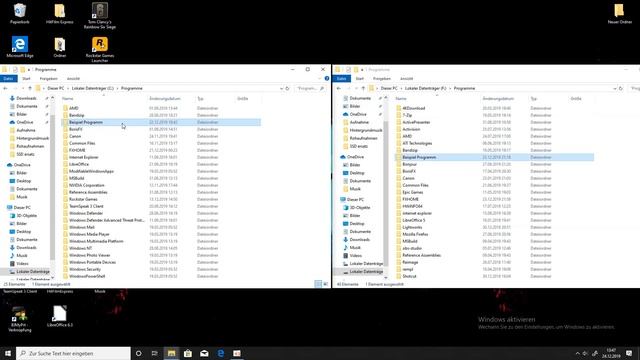Image resolution: width=640 pixels, height=360 pixels.
Task: Open the Windows Start menu
Action: [x=8, y=353]
